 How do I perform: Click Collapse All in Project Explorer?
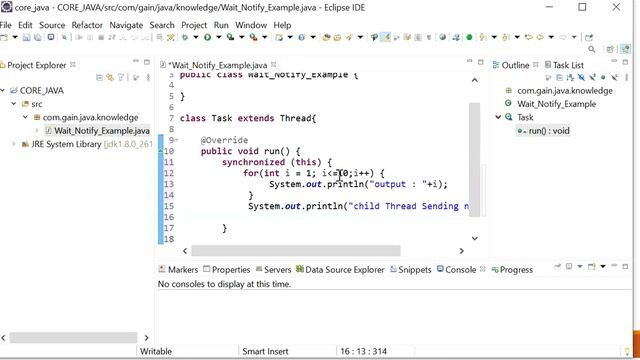click(99, 77)
